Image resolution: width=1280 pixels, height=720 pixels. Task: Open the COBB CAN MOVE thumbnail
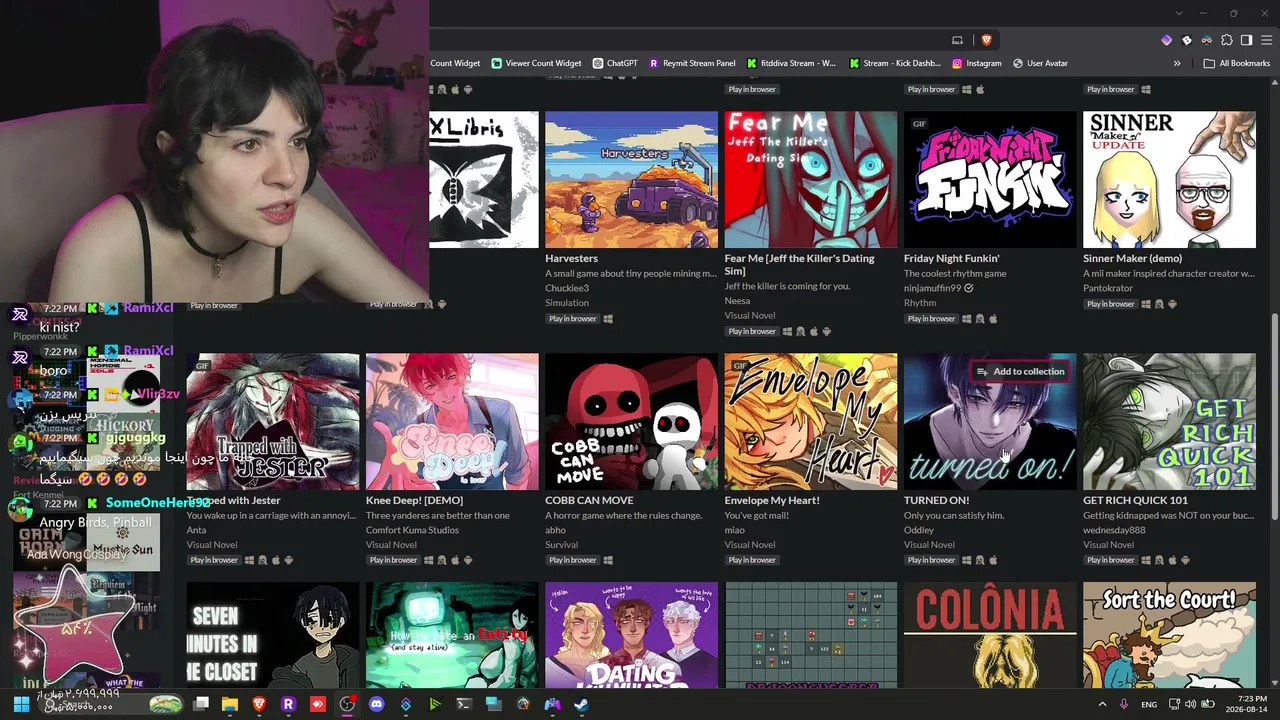pyautogui.click(x=631, y=421)
